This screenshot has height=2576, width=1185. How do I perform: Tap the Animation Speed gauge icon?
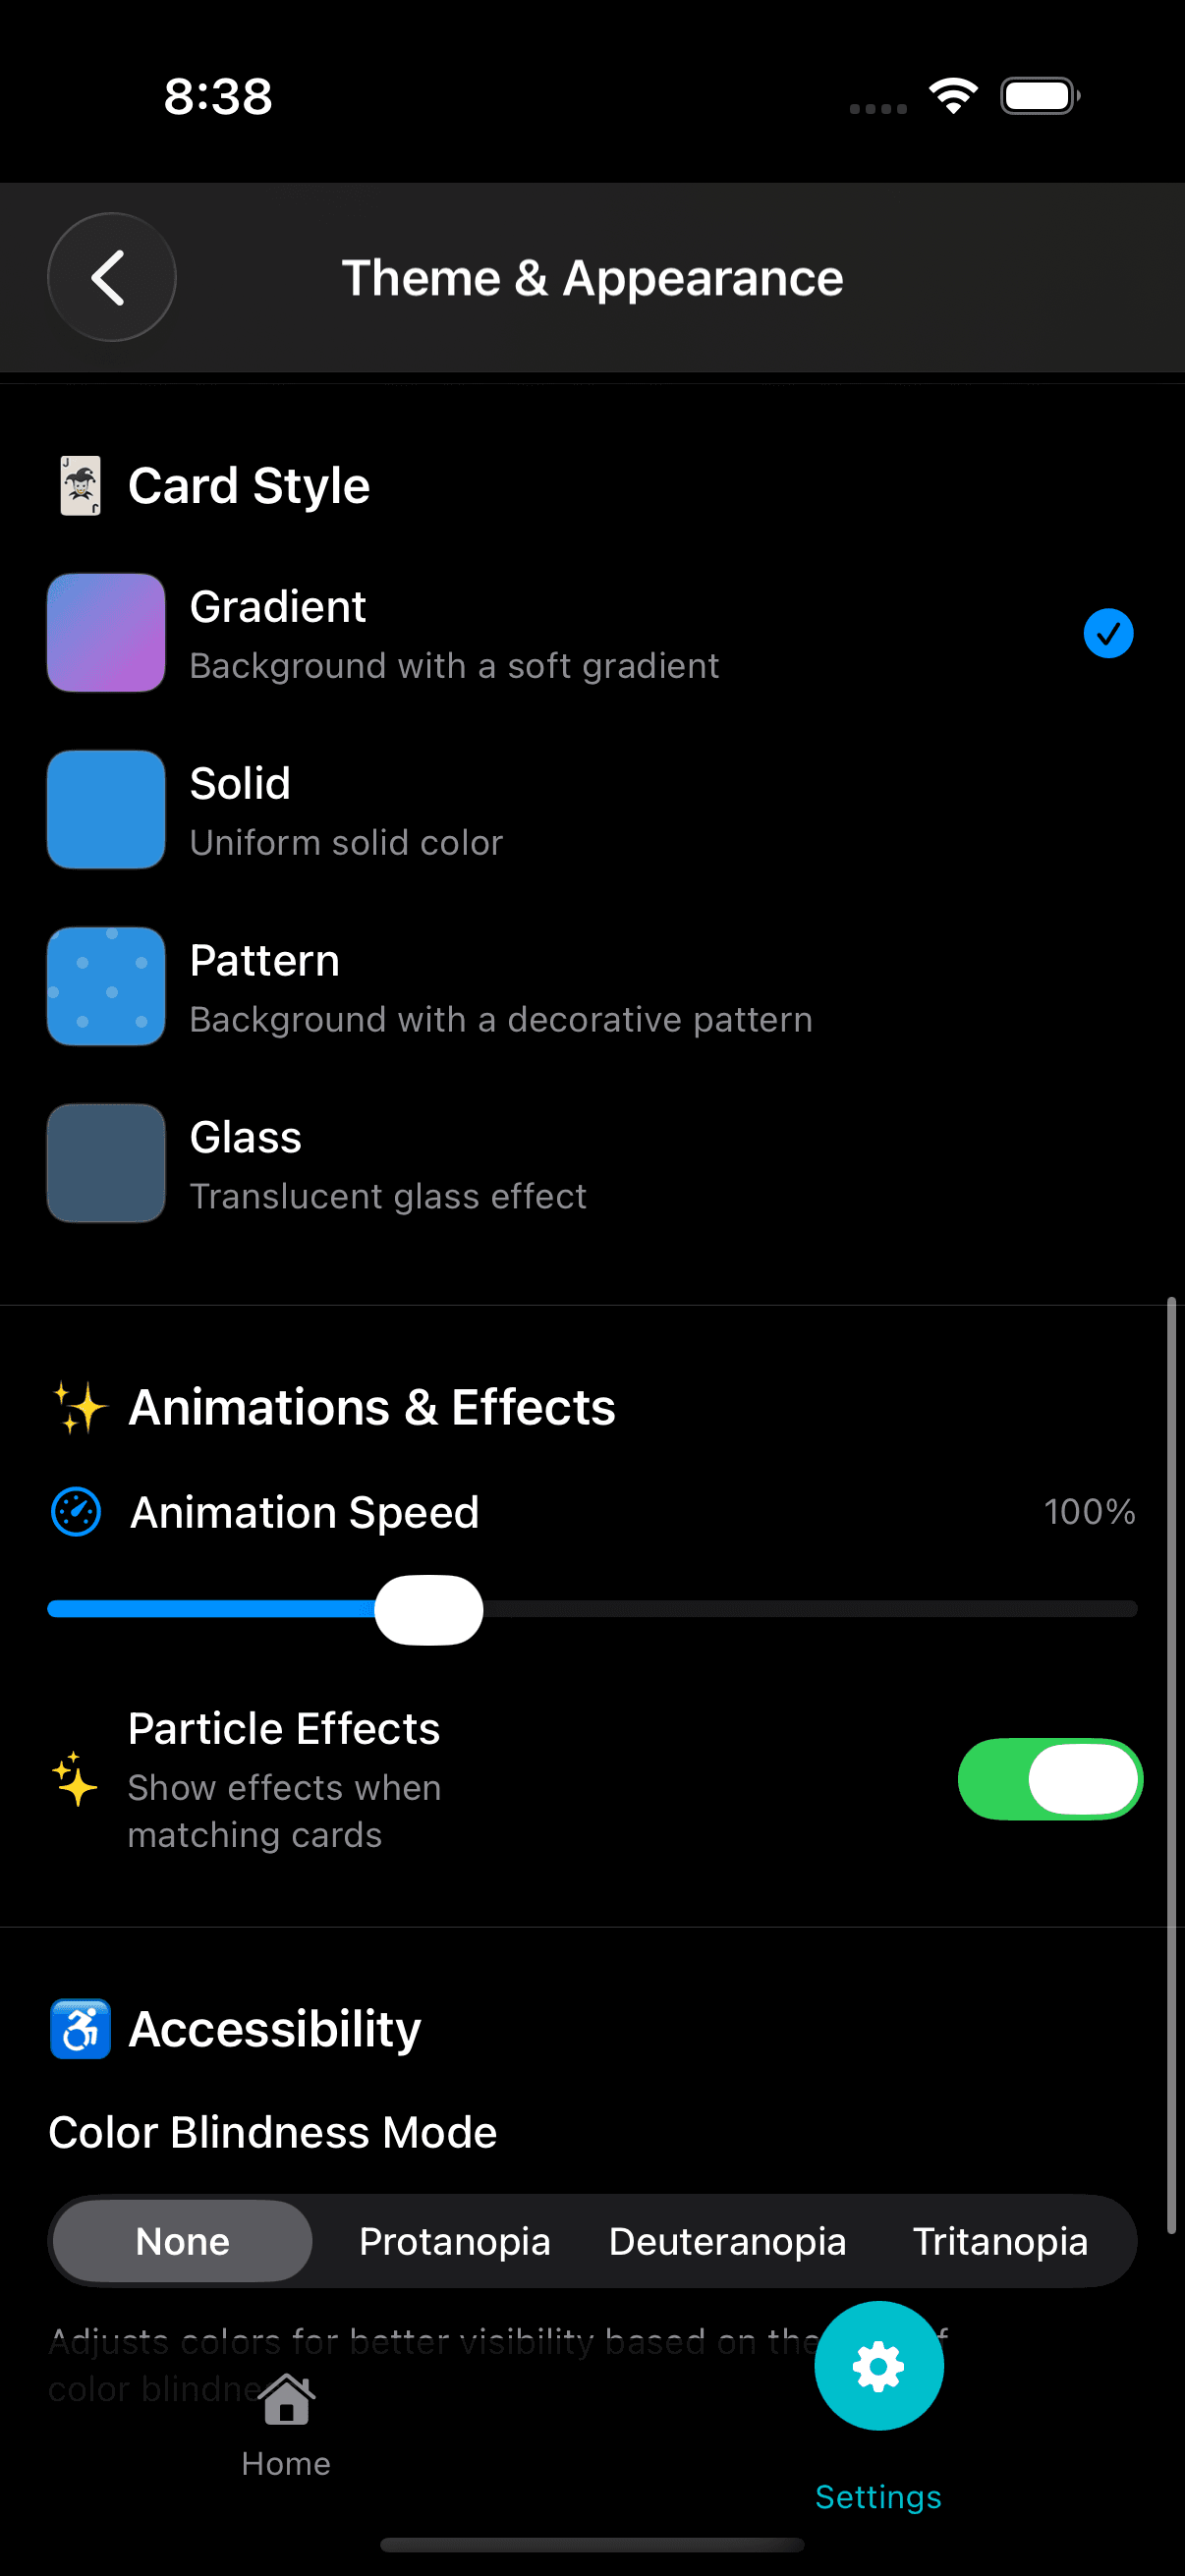(x=76, y=1511)
